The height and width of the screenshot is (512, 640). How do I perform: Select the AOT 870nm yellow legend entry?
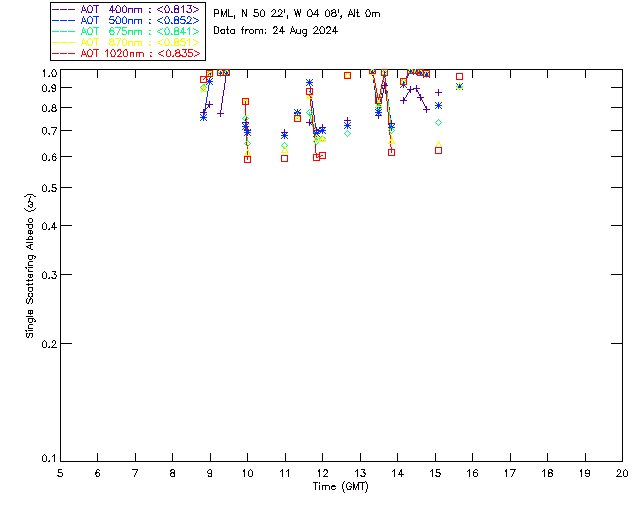pyautogui.click(x=126, y=42)
